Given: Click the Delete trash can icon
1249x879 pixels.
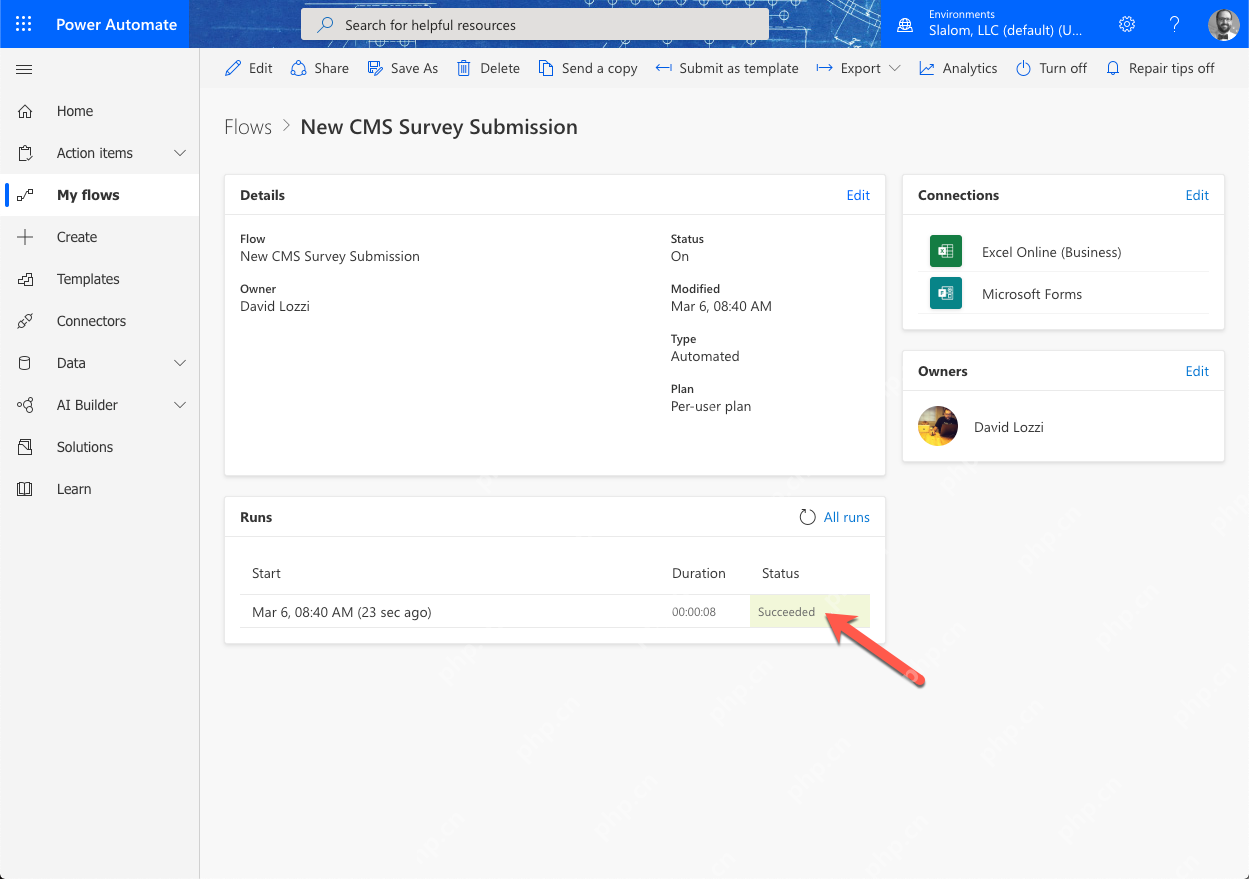Looking at the screenshot, I should (464, 68).
